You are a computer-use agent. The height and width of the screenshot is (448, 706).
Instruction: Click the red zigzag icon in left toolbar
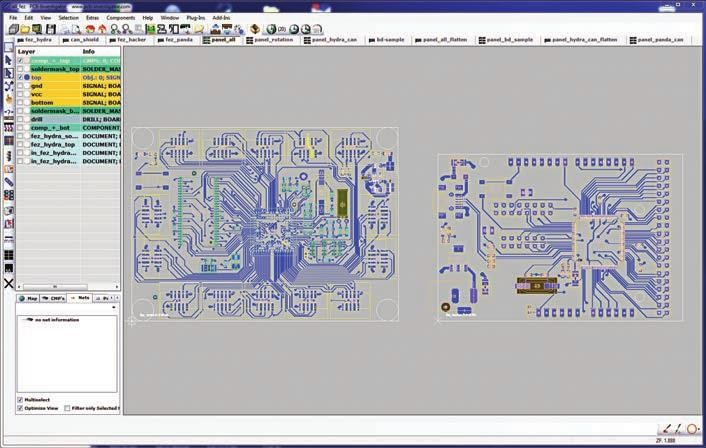(x=9, y=128)
